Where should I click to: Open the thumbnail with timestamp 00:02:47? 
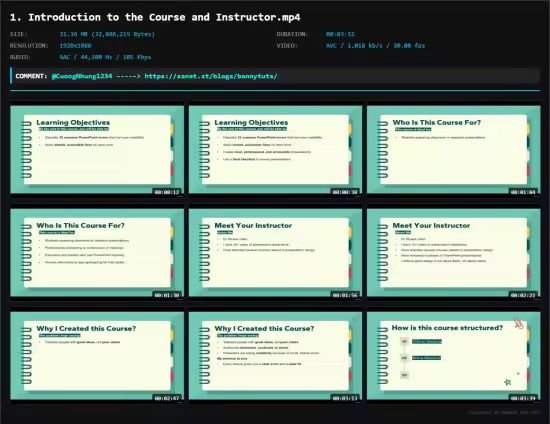(97, 356)
